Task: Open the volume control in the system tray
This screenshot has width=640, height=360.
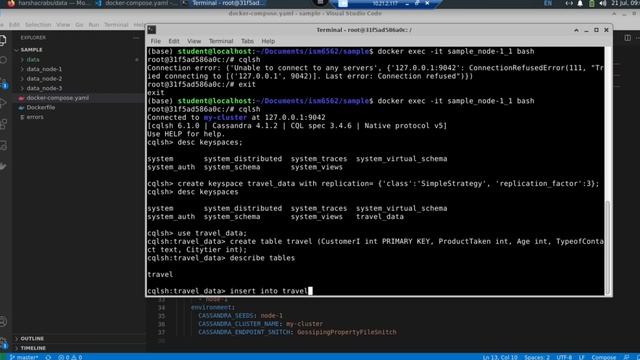Action: point(603,3)
